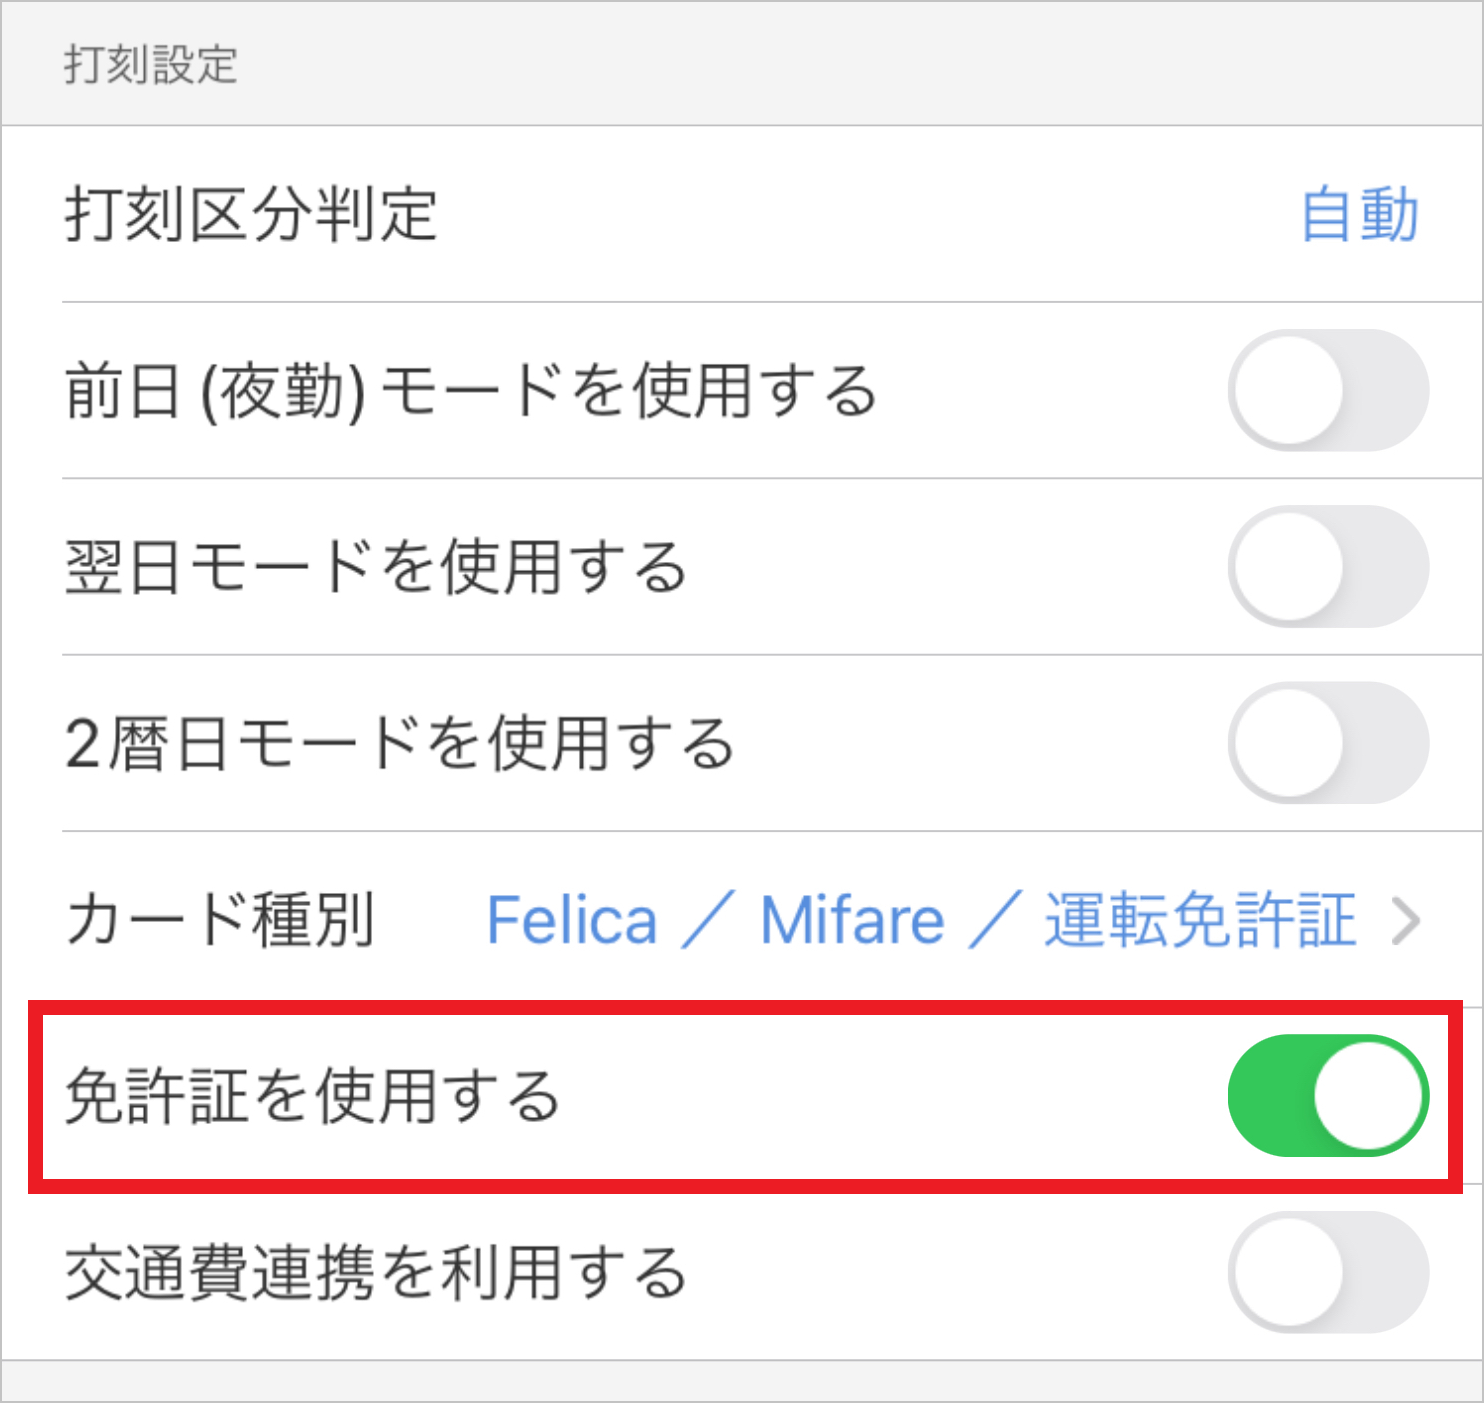Tap the 翌日モードを使用する label
Viewport: 1484px width, 1403px height.
tap(376, 567)
